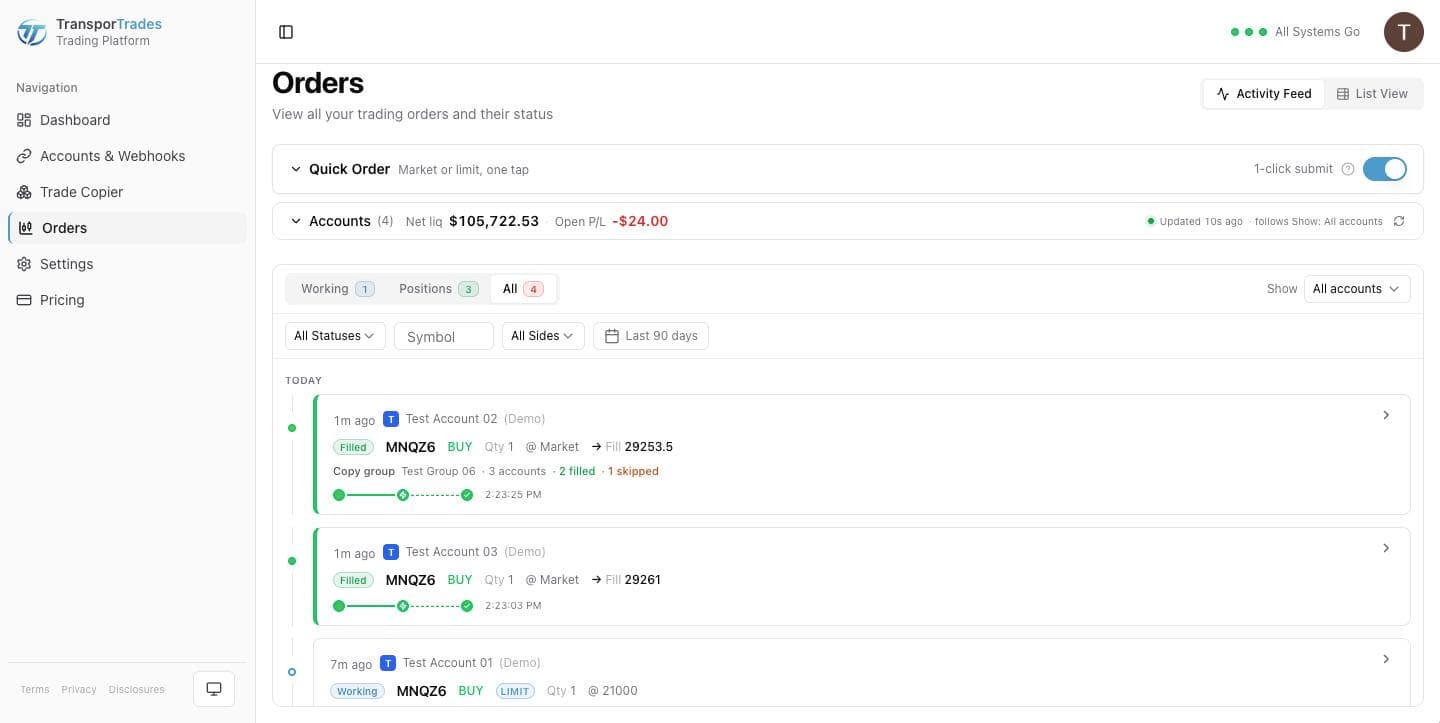Image resolution: width=1440 pixels, height=723 pixels.
Task: Click the net liq value $105,722.53
Action: (494, 221)
